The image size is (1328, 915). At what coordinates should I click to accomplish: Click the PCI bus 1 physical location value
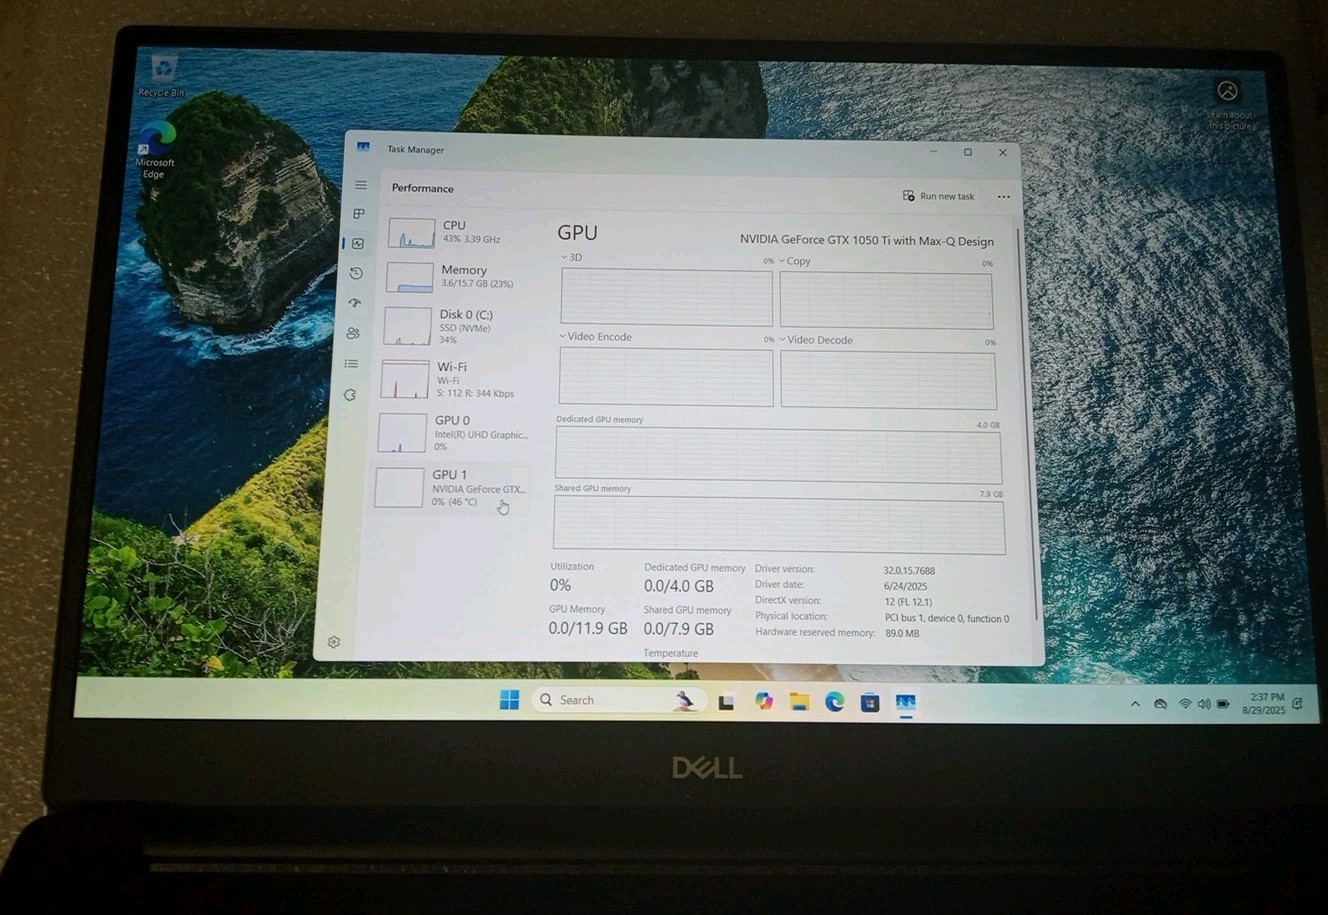click(x=947, y=618)
